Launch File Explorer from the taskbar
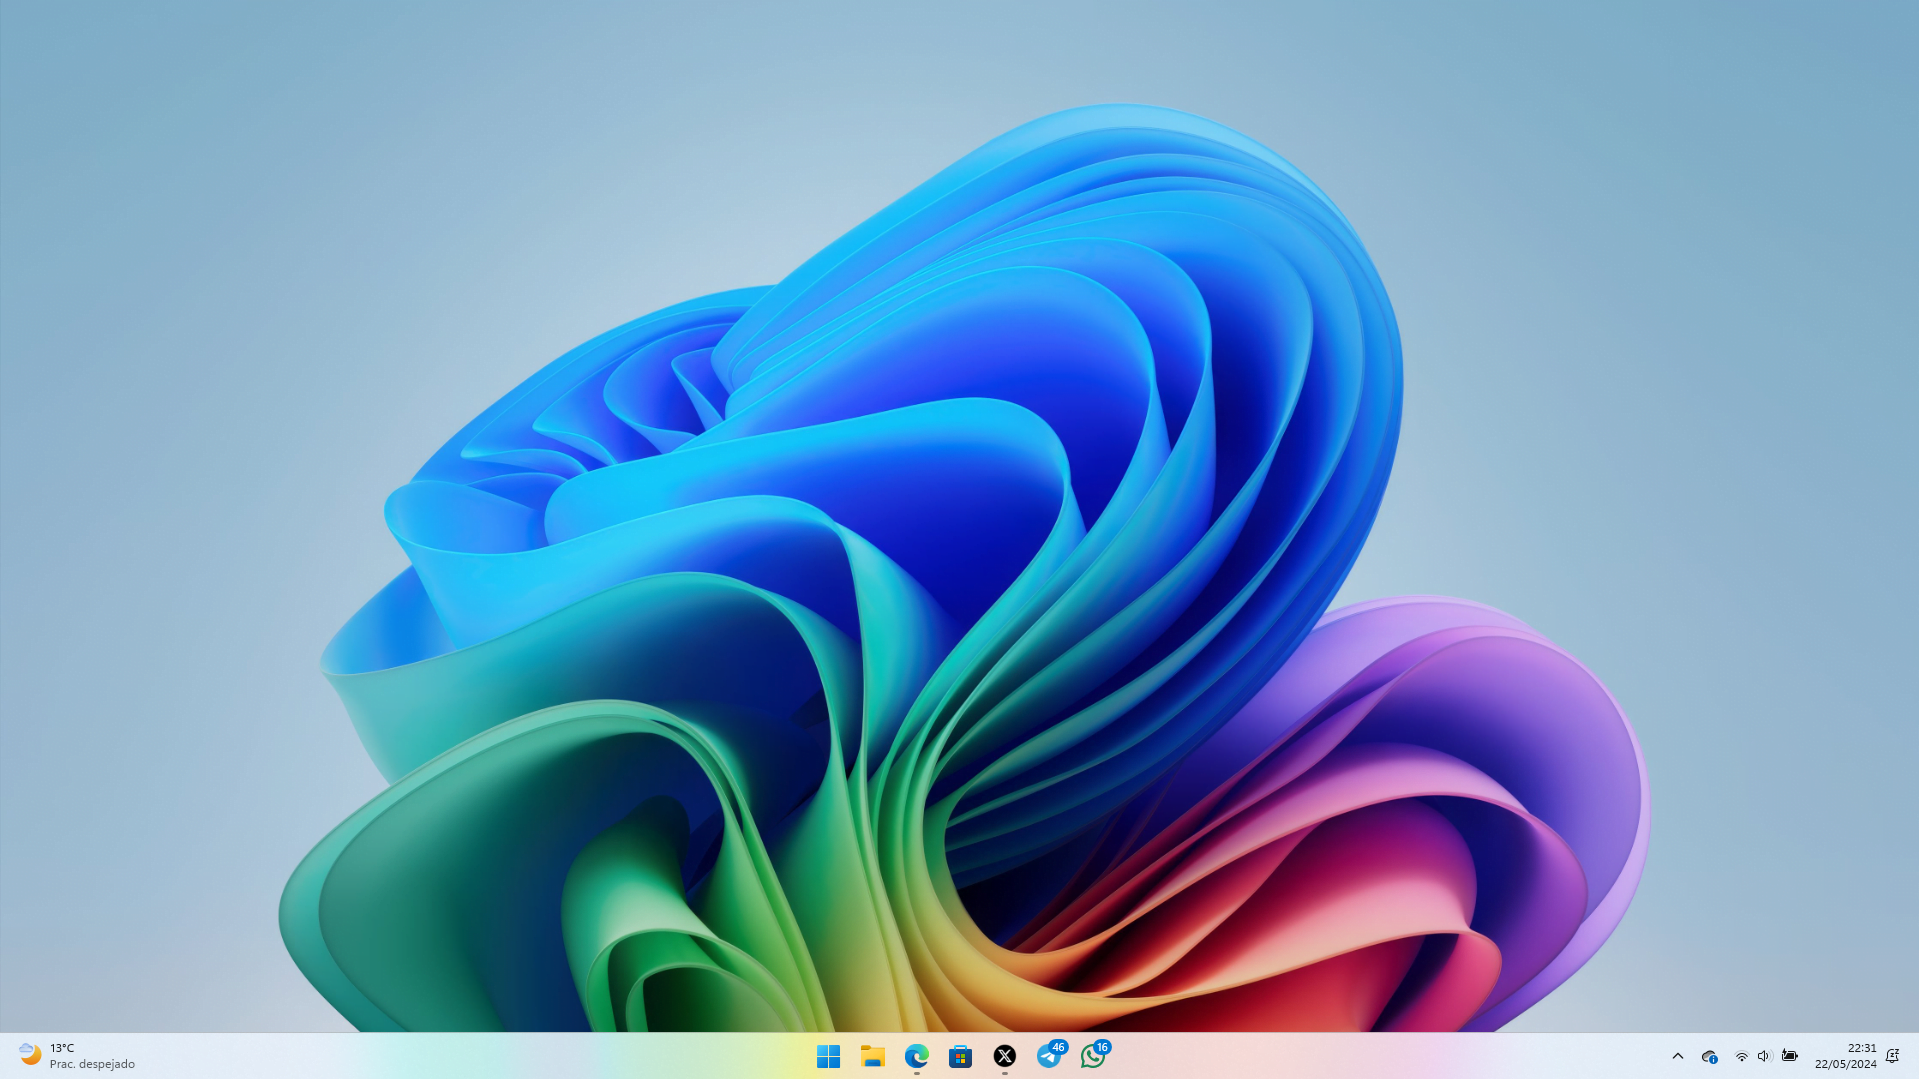The image size is (1919, 1079). coord(872,1056)
